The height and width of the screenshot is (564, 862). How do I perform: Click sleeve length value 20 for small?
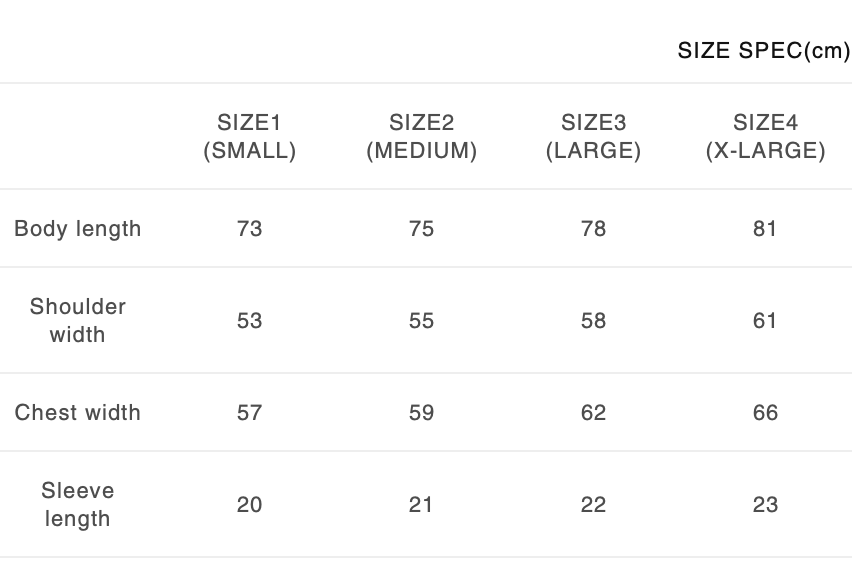249,505
